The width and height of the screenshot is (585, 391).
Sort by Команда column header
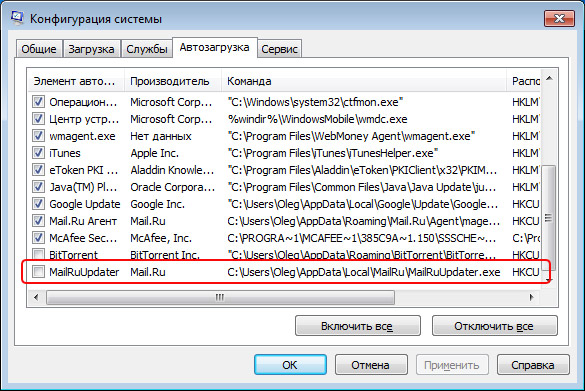click(x=364, y=81)
